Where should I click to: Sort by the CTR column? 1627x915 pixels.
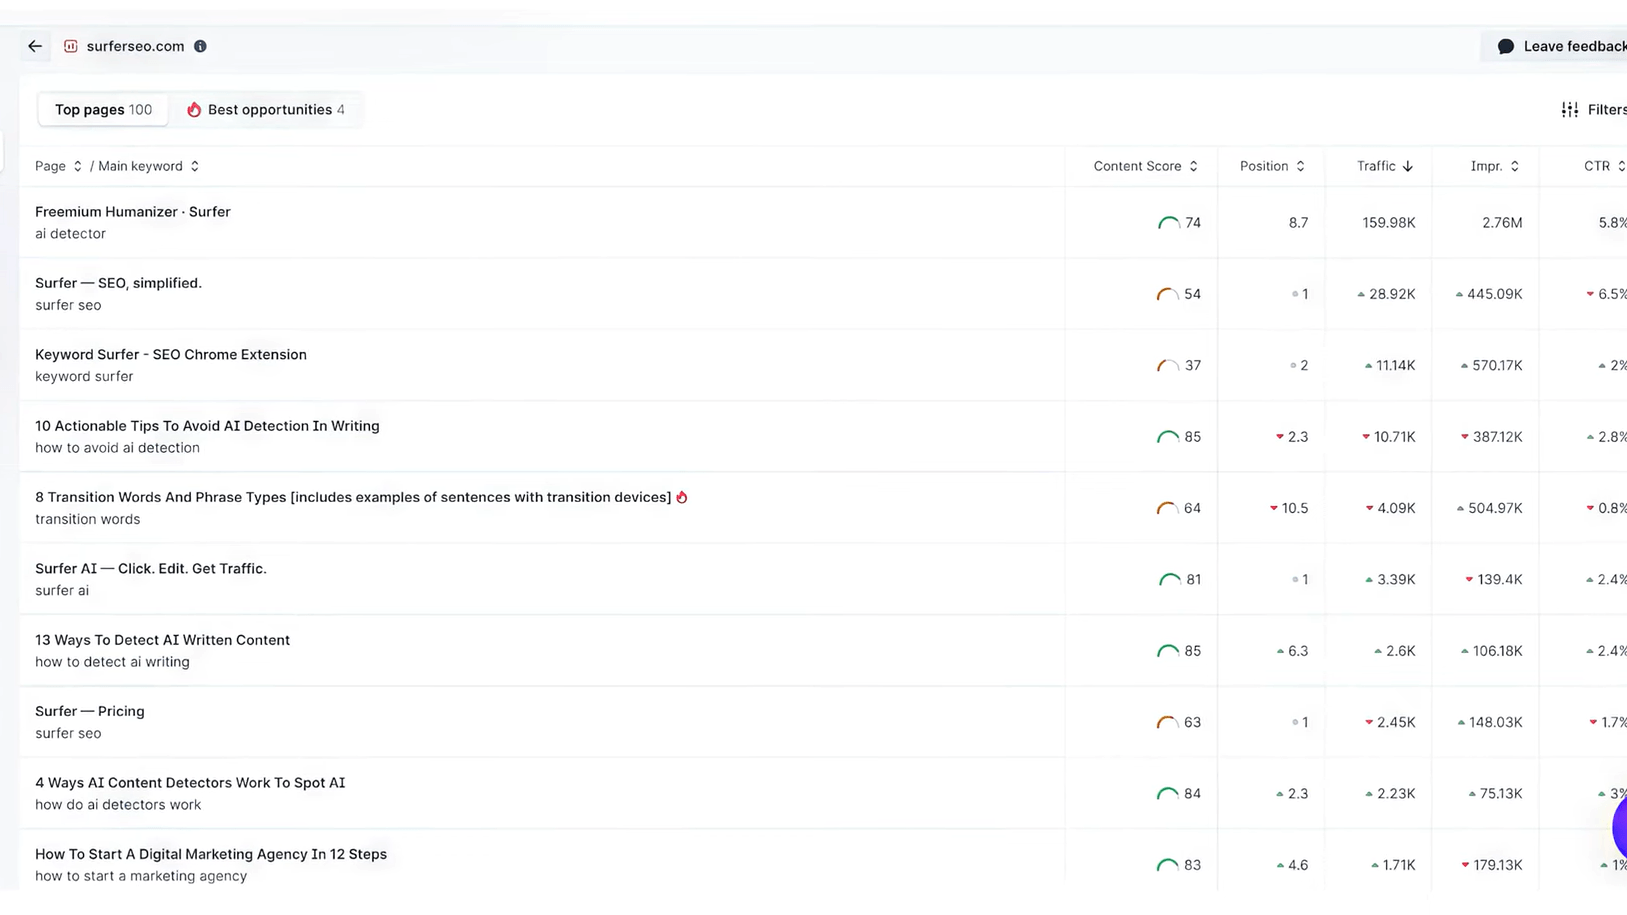pos(1605,166)
